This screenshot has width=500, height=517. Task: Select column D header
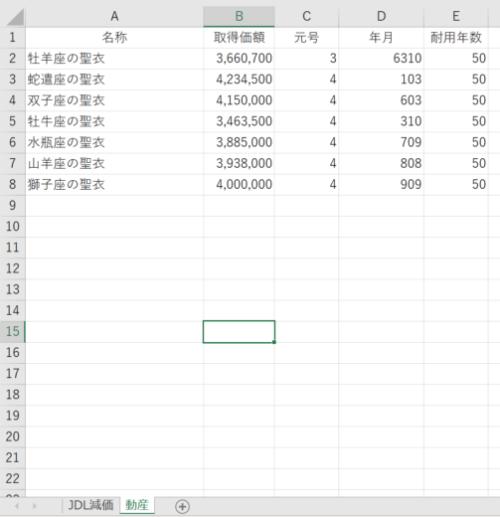coord(381,16)
